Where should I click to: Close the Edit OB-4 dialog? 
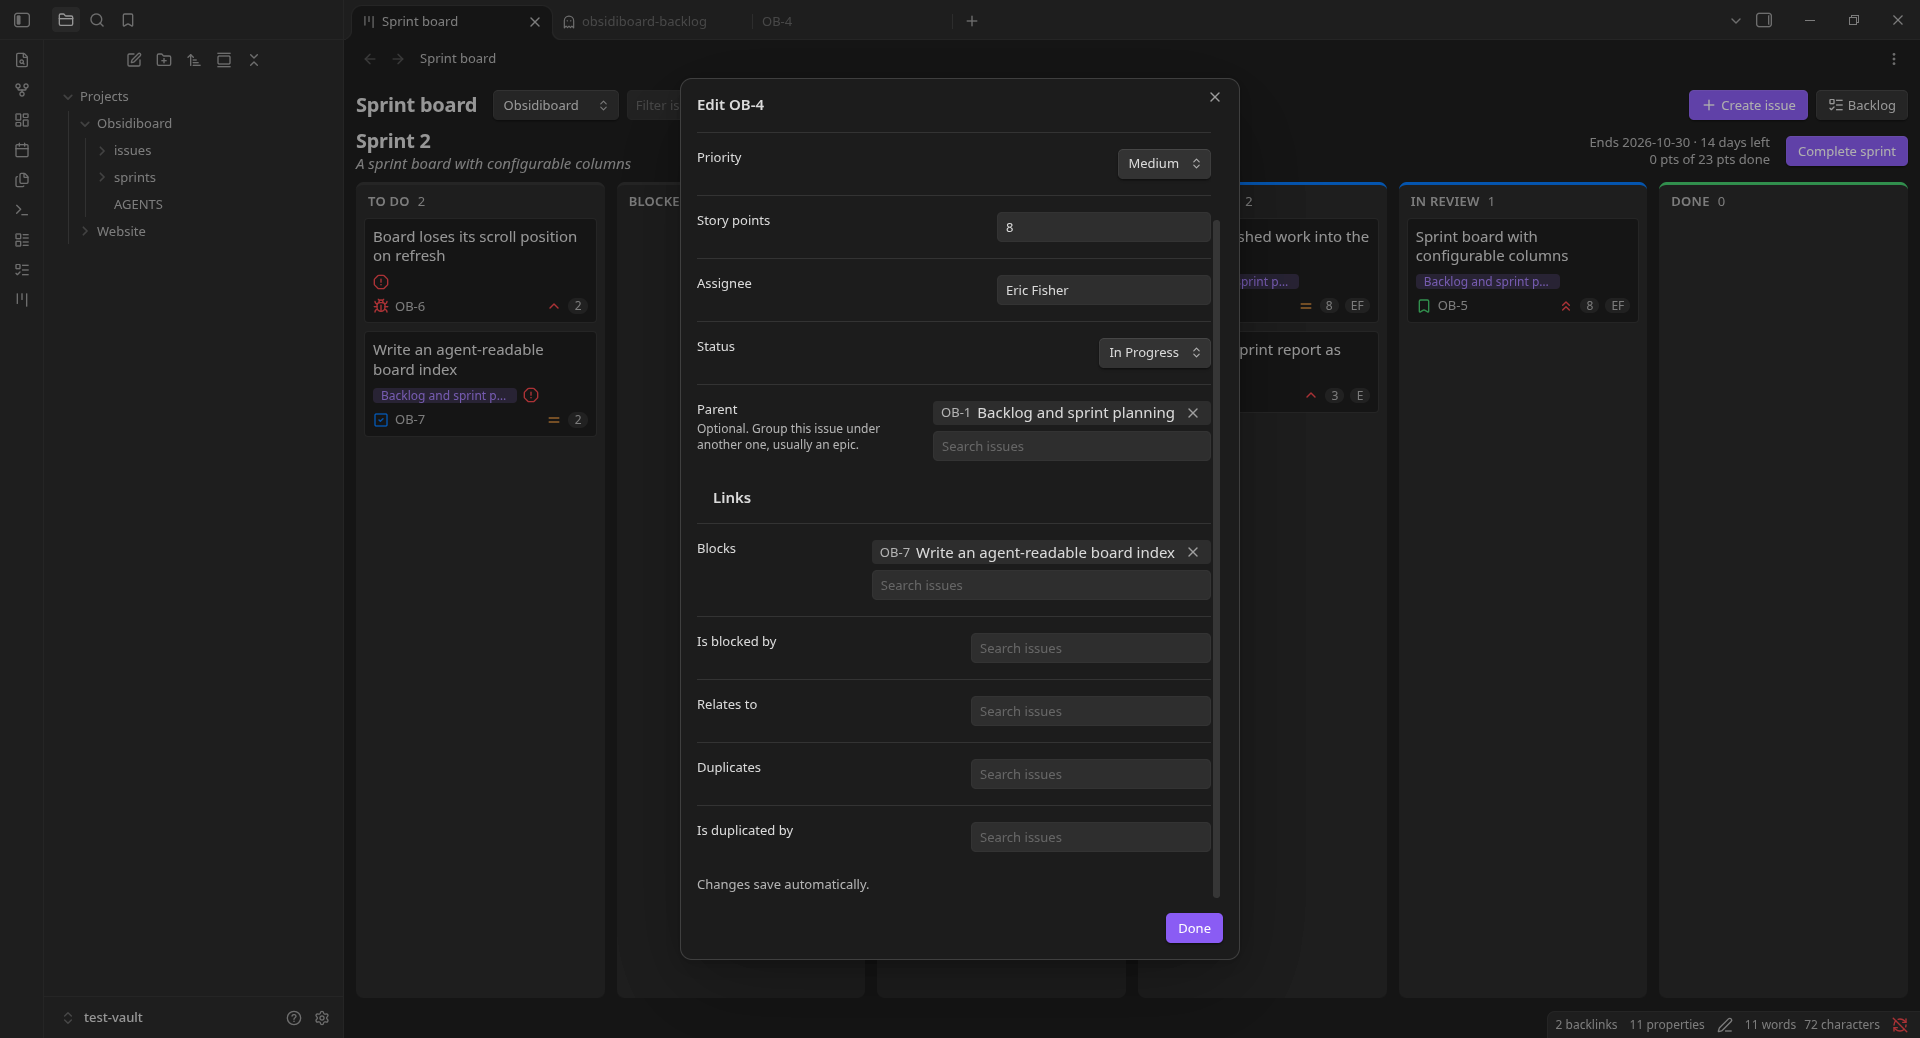click(1215, 97)
